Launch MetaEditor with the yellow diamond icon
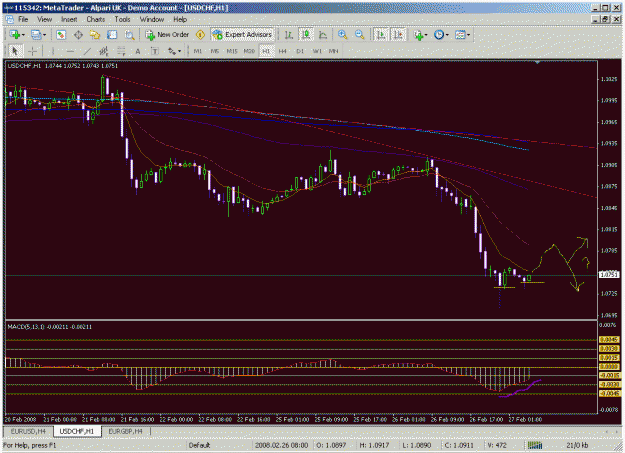The width and height of the screenshot is (625, 453). [200, 35]
